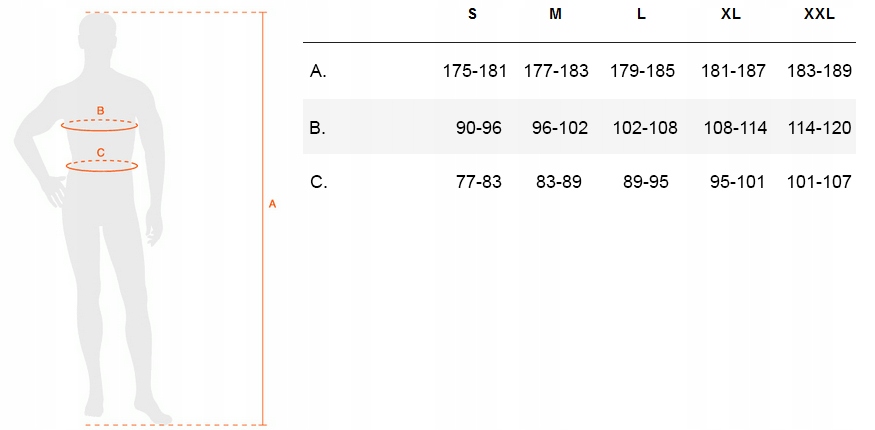Click row label B. in the table
The height and width of the screenshot is (430, 875).
(319, 127)
